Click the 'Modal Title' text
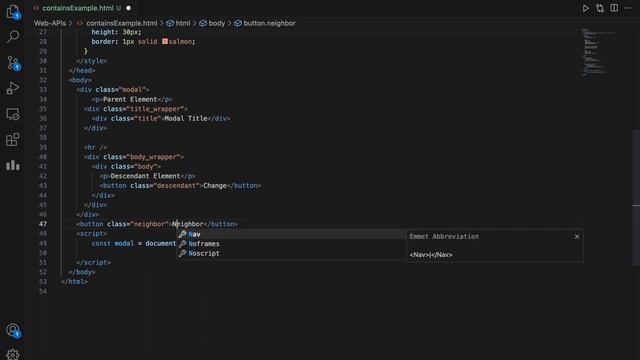 click(186, 118)
